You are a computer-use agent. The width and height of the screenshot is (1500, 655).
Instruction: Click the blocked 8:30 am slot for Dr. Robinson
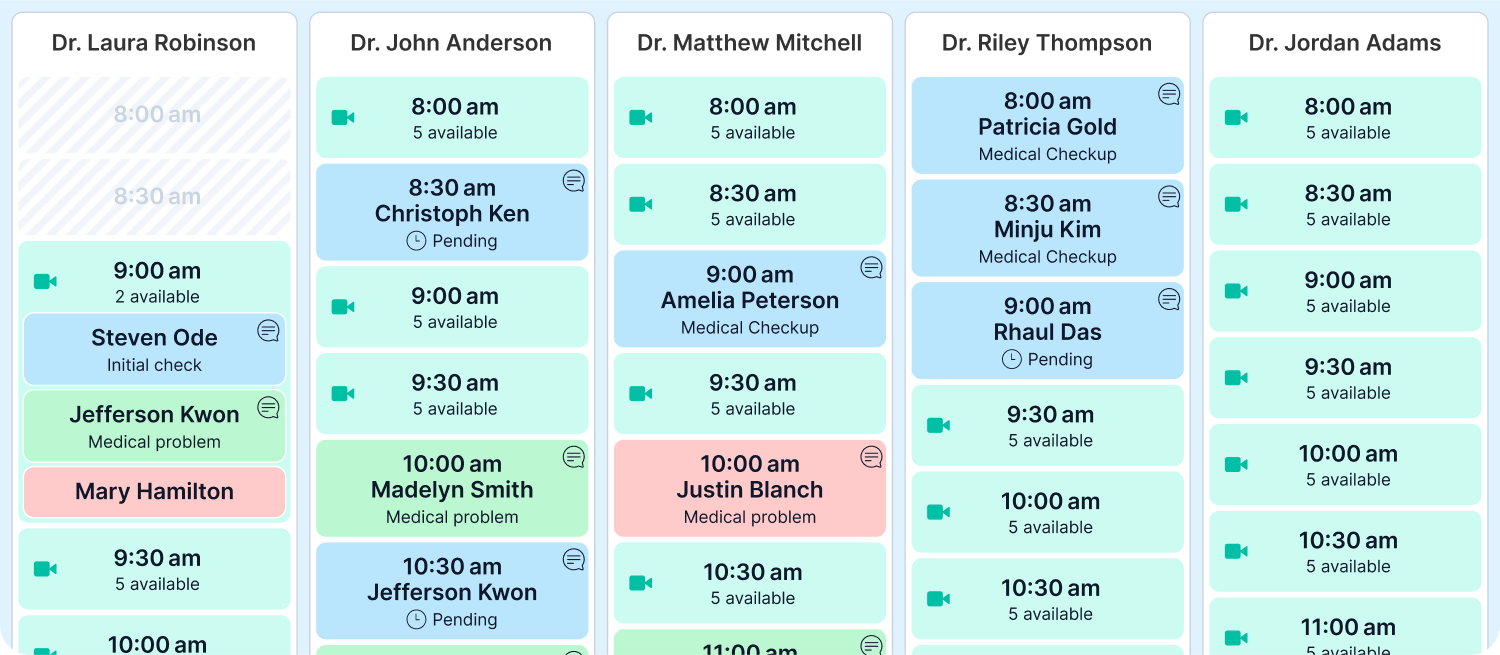pos(154,196)
